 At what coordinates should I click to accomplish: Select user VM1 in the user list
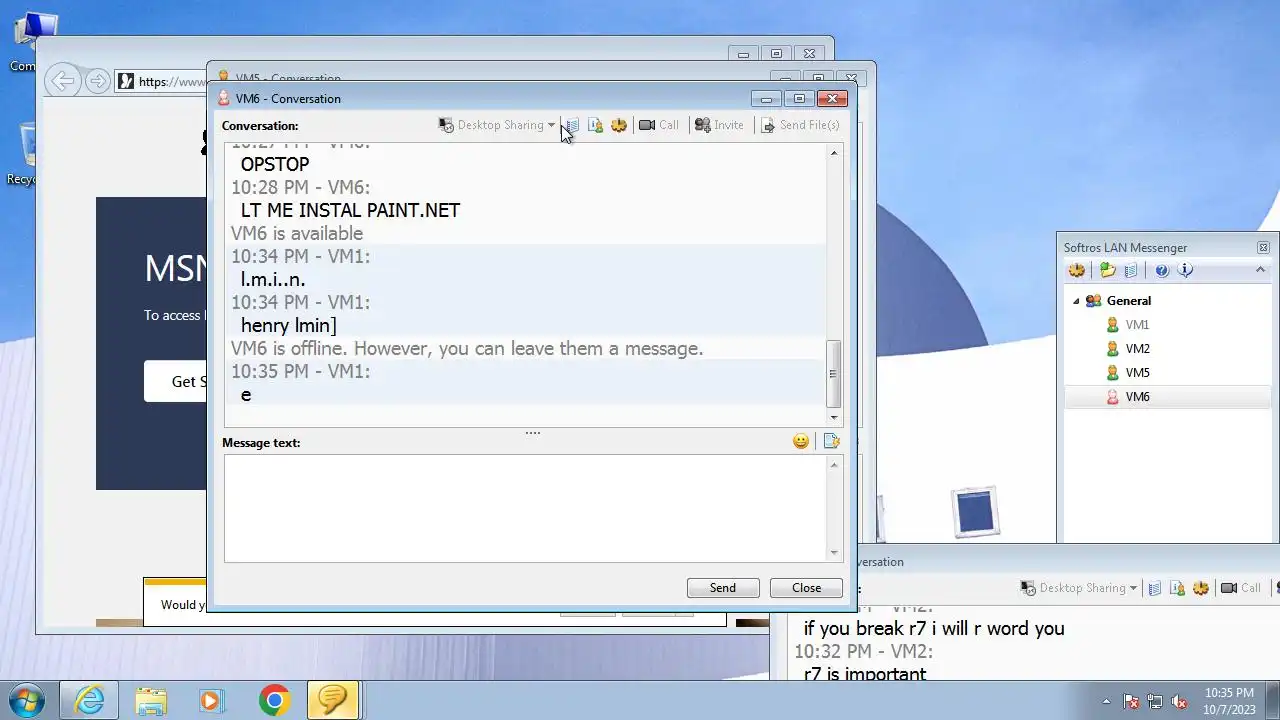[x=1137, y=325]
